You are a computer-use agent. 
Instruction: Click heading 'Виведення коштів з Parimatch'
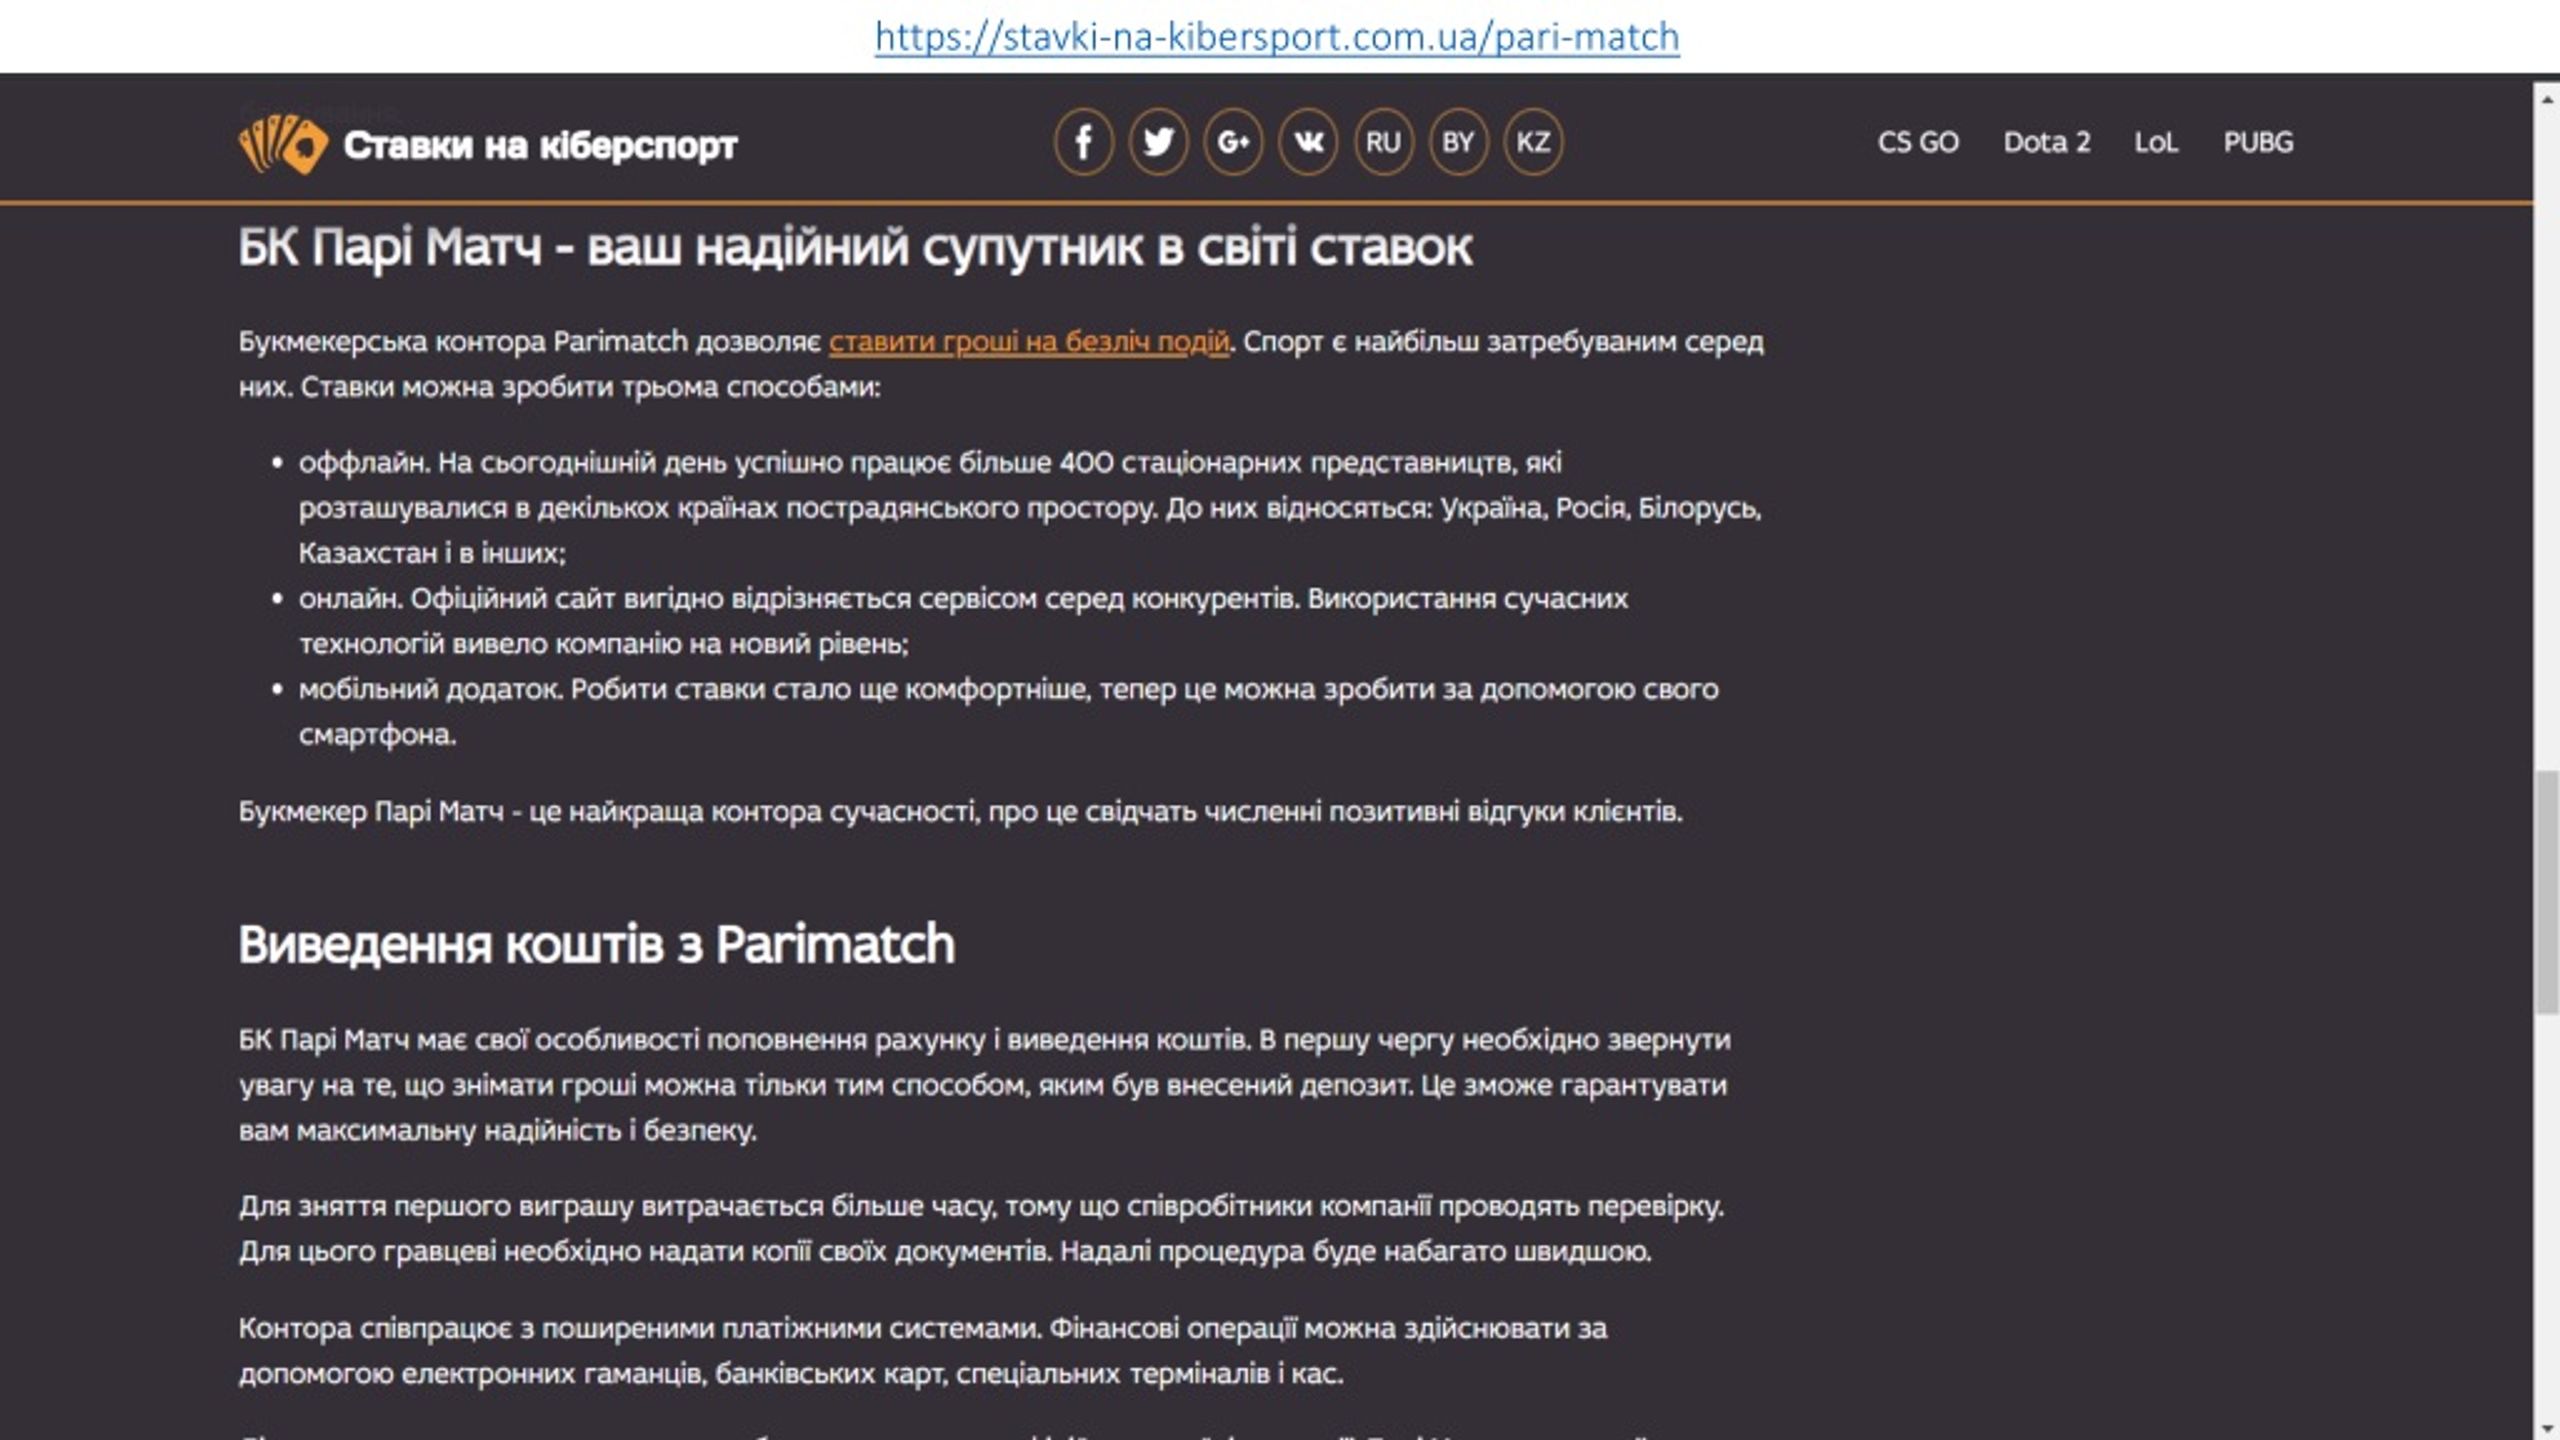coord(597,944)
